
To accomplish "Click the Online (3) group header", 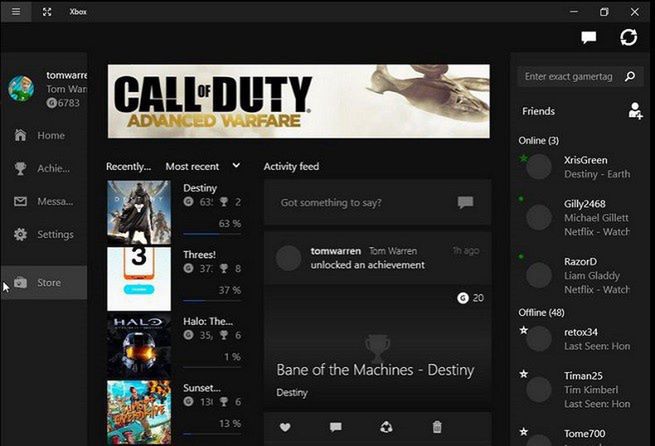I will [x=538, y=140].
